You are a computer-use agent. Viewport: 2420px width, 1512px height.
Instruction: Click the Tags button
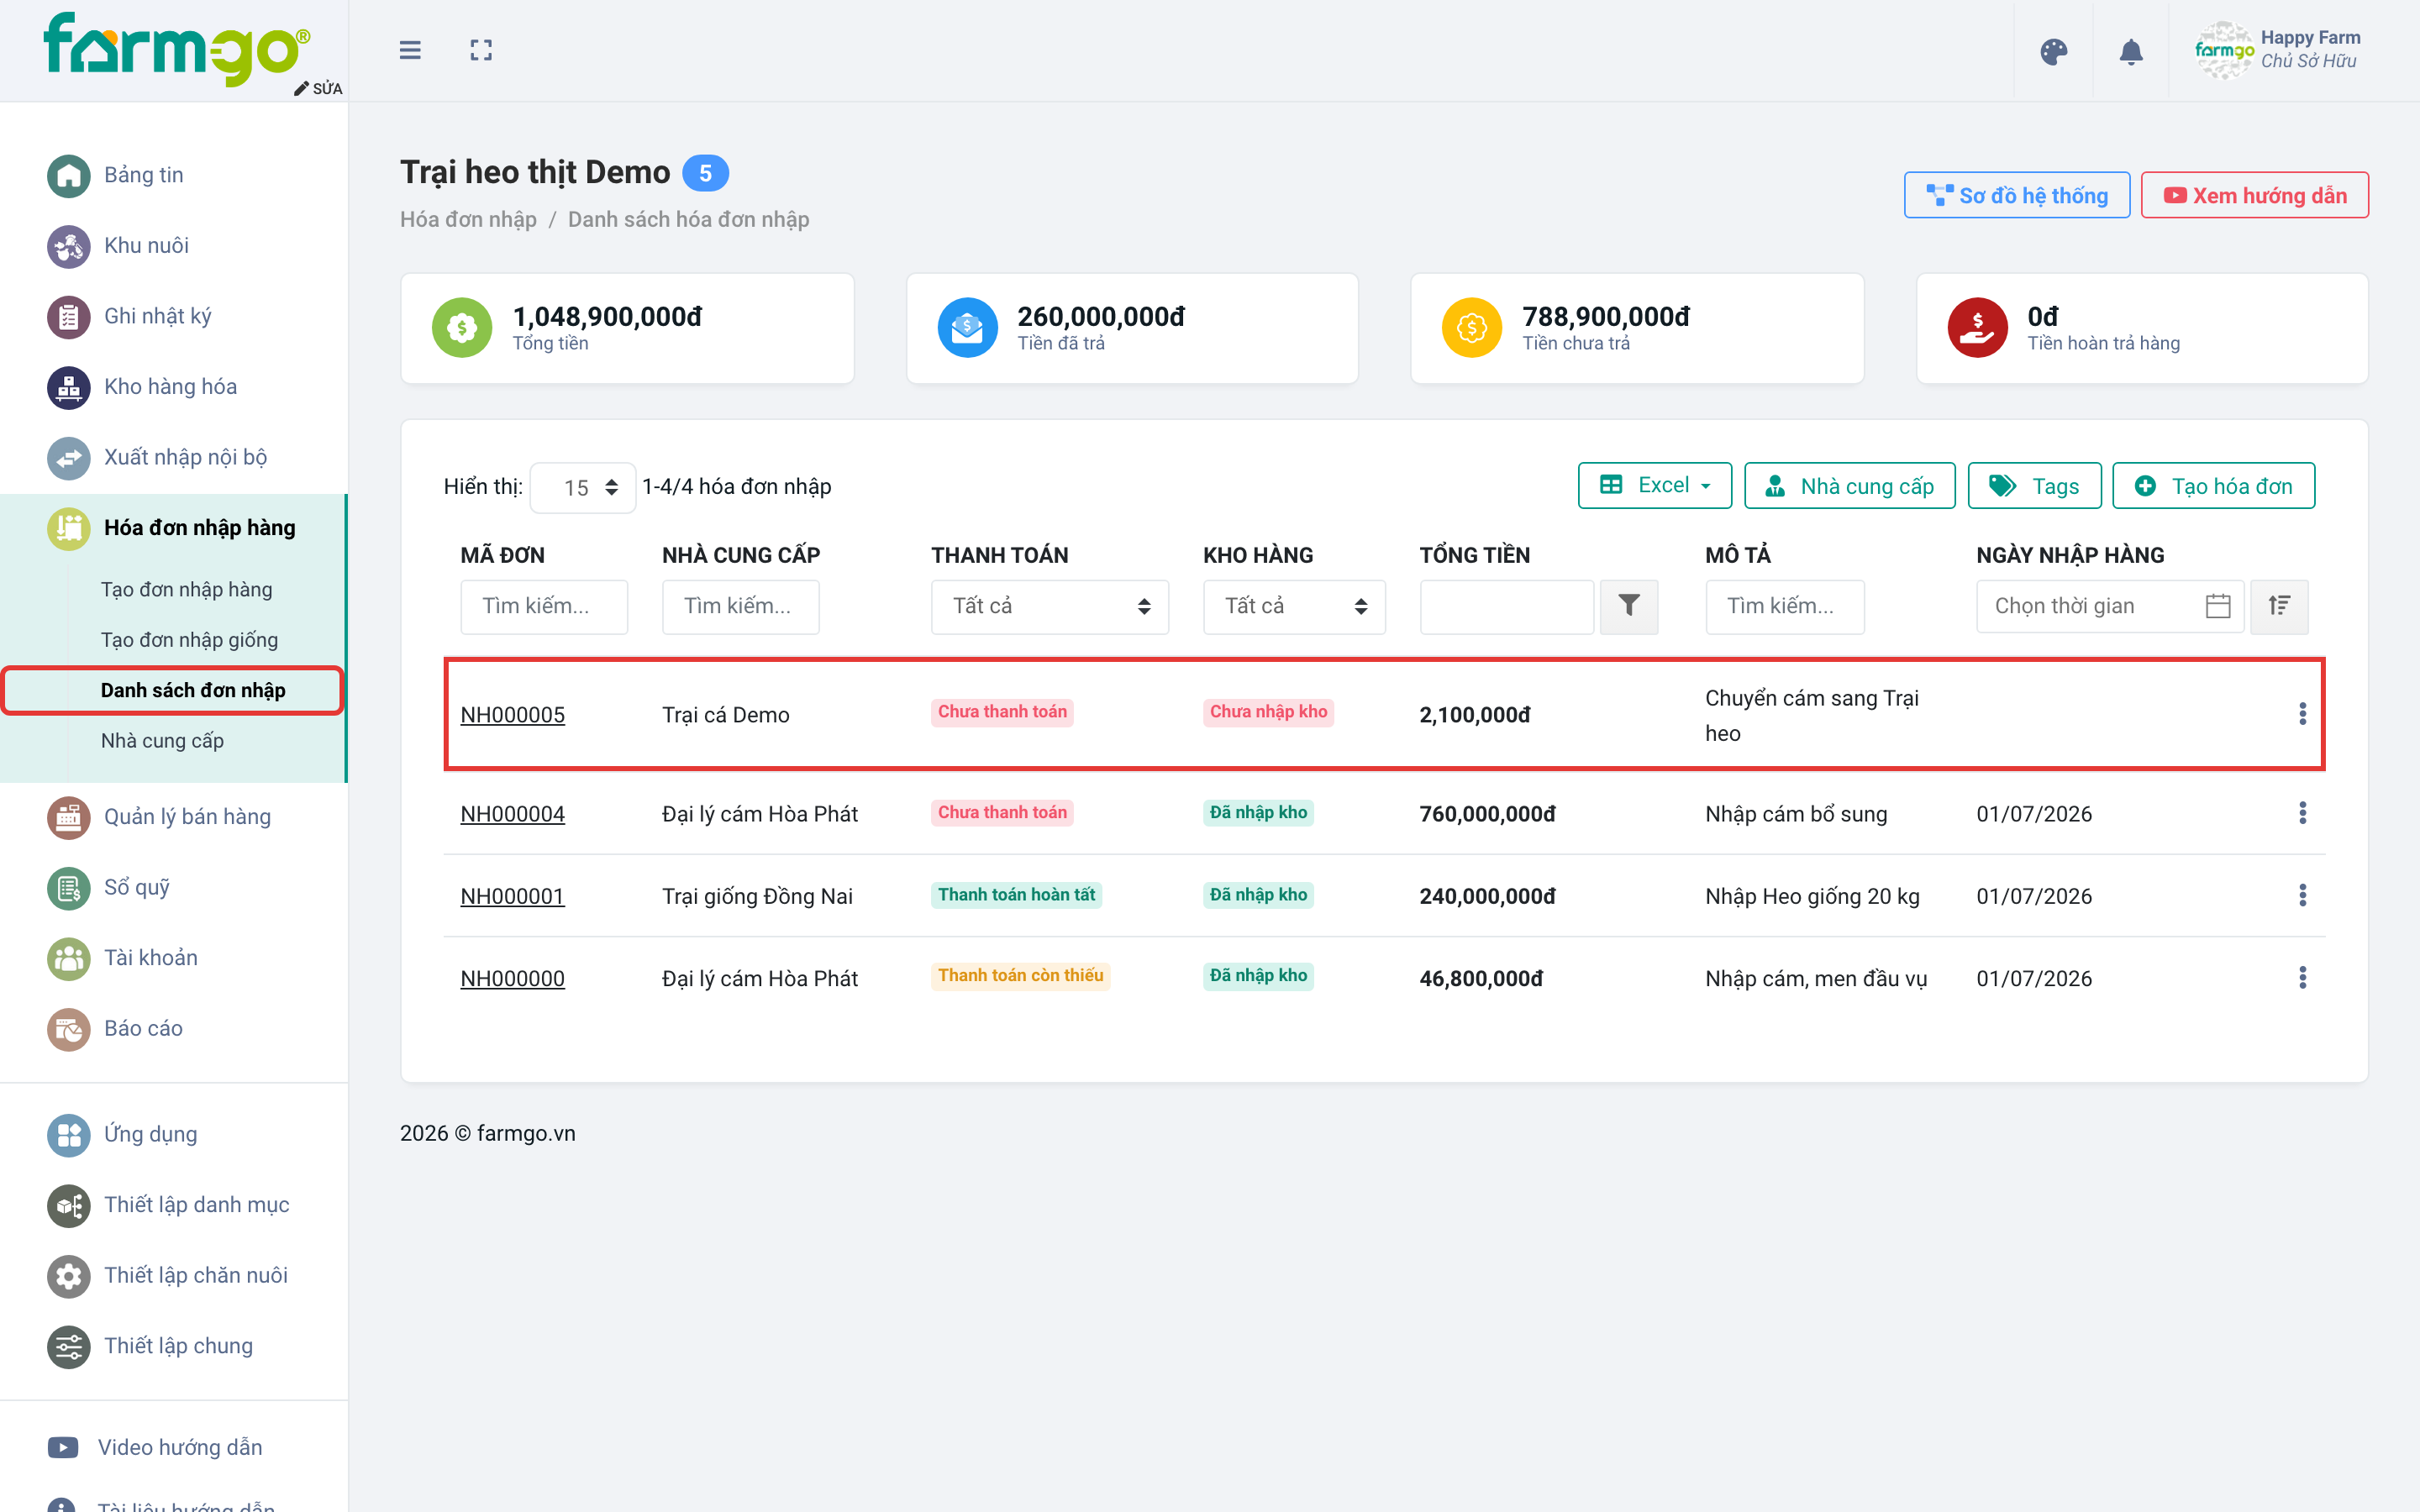[x=2034, y=486]
